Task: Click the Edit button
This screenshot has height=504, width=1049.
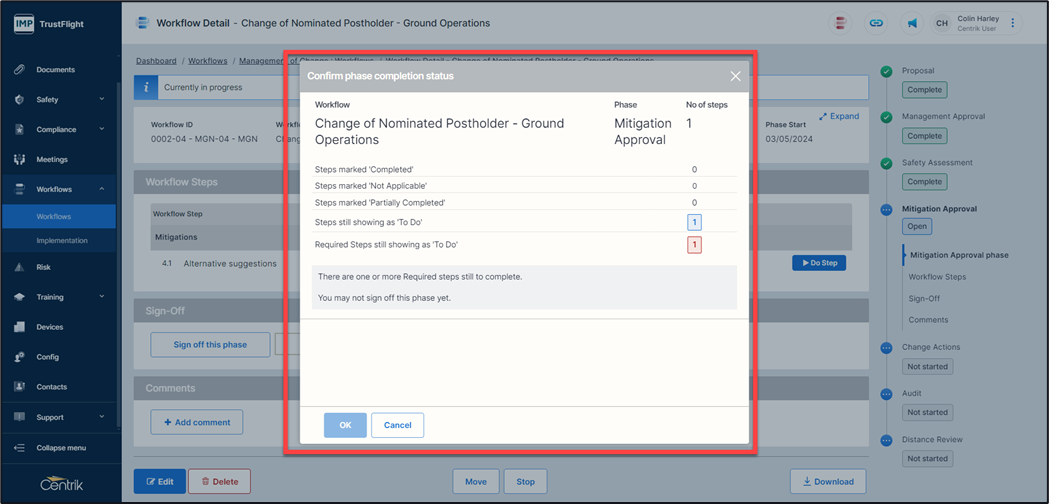Action: [160, 481]
